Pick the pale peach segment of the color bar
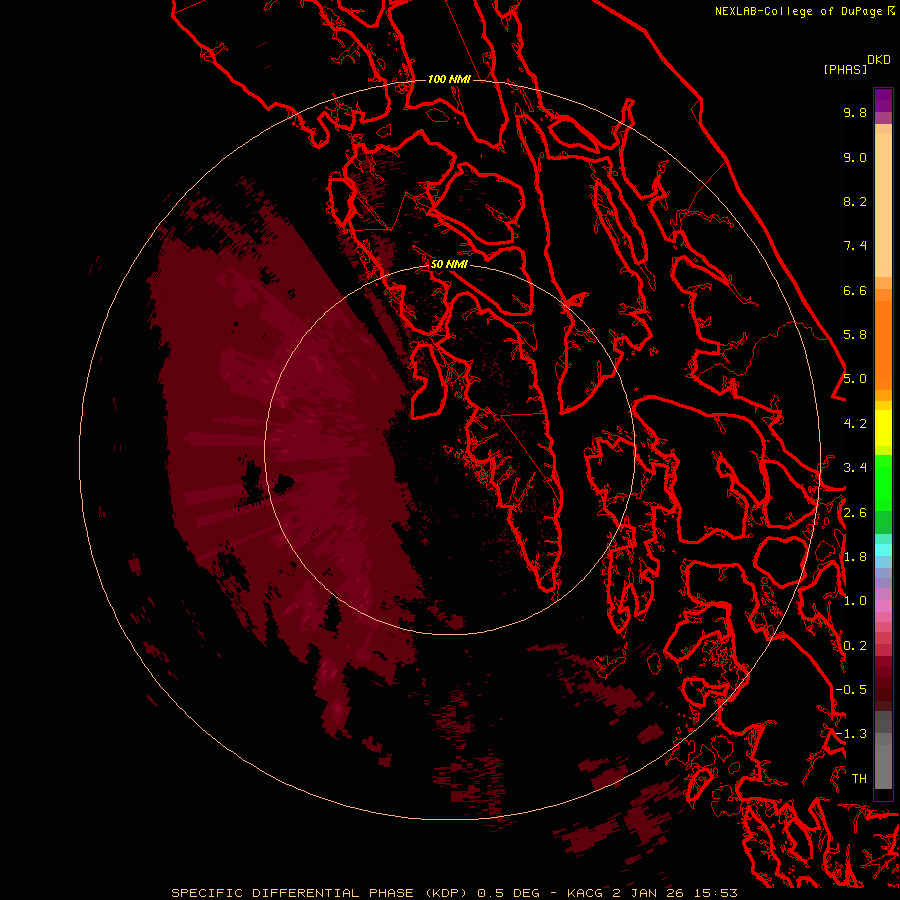The height and width of the screenshot is (900, 900). click(883, 205)
